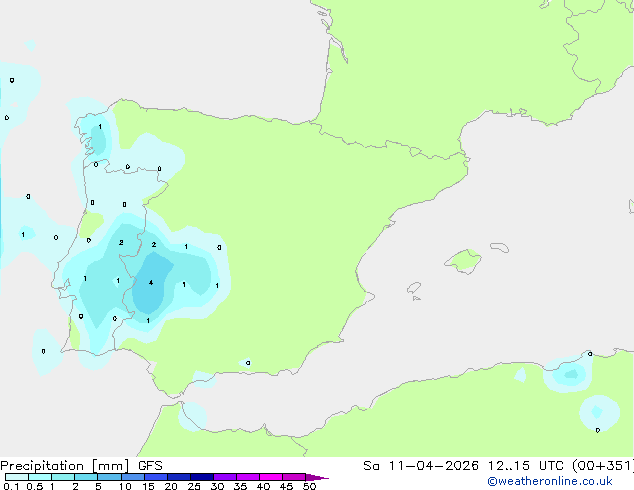Click the 0.5–1 mm legend swatch
Screen dimensions: 634x490
pos(40,477)
